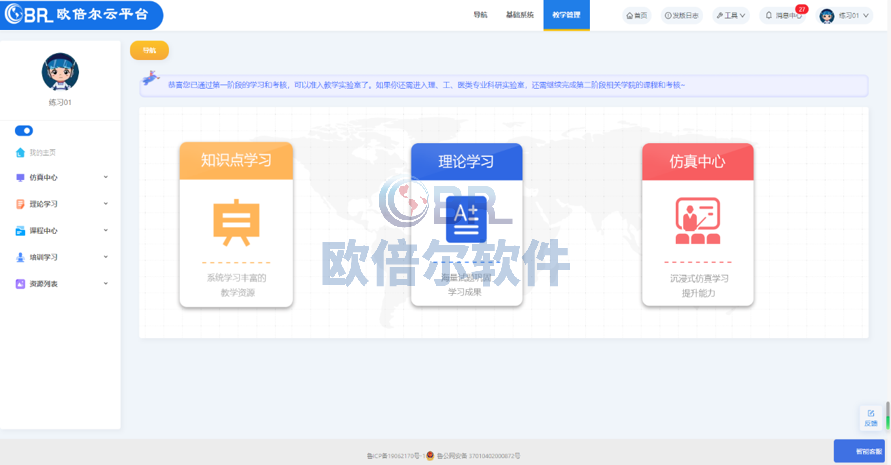This screenshot has height=465, width=891.
Task: Open the 理论学习 card header
Action: click(467, 162)
